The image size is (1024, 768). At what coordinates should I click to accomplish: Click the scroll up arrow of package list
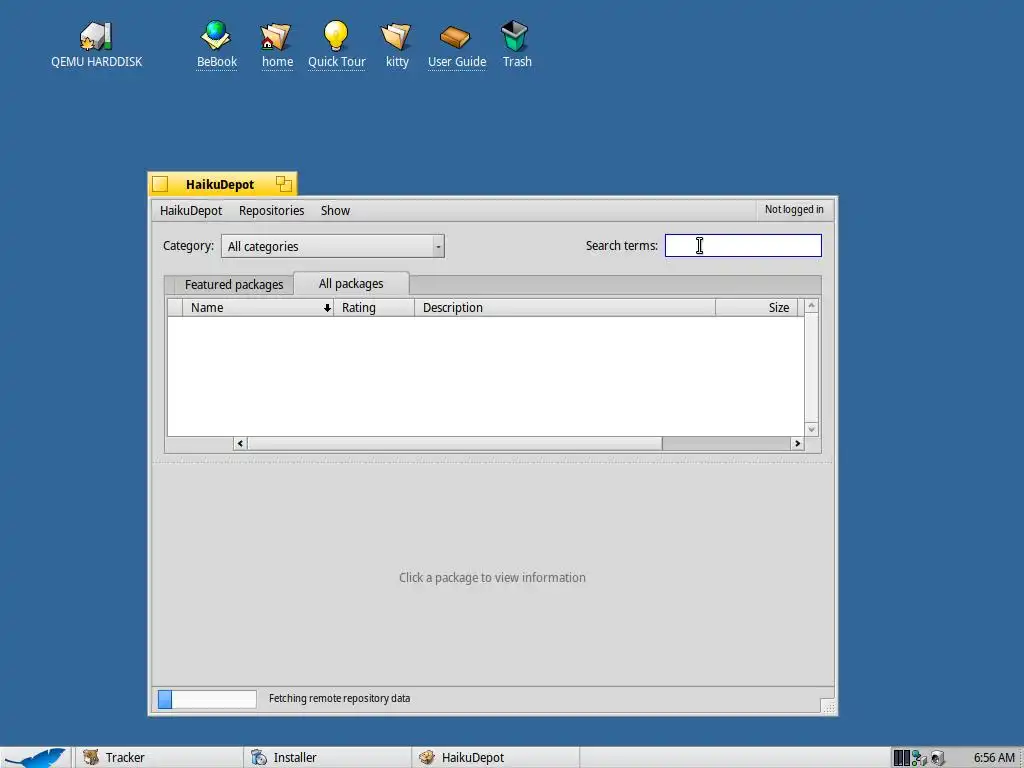coord(812,306)
